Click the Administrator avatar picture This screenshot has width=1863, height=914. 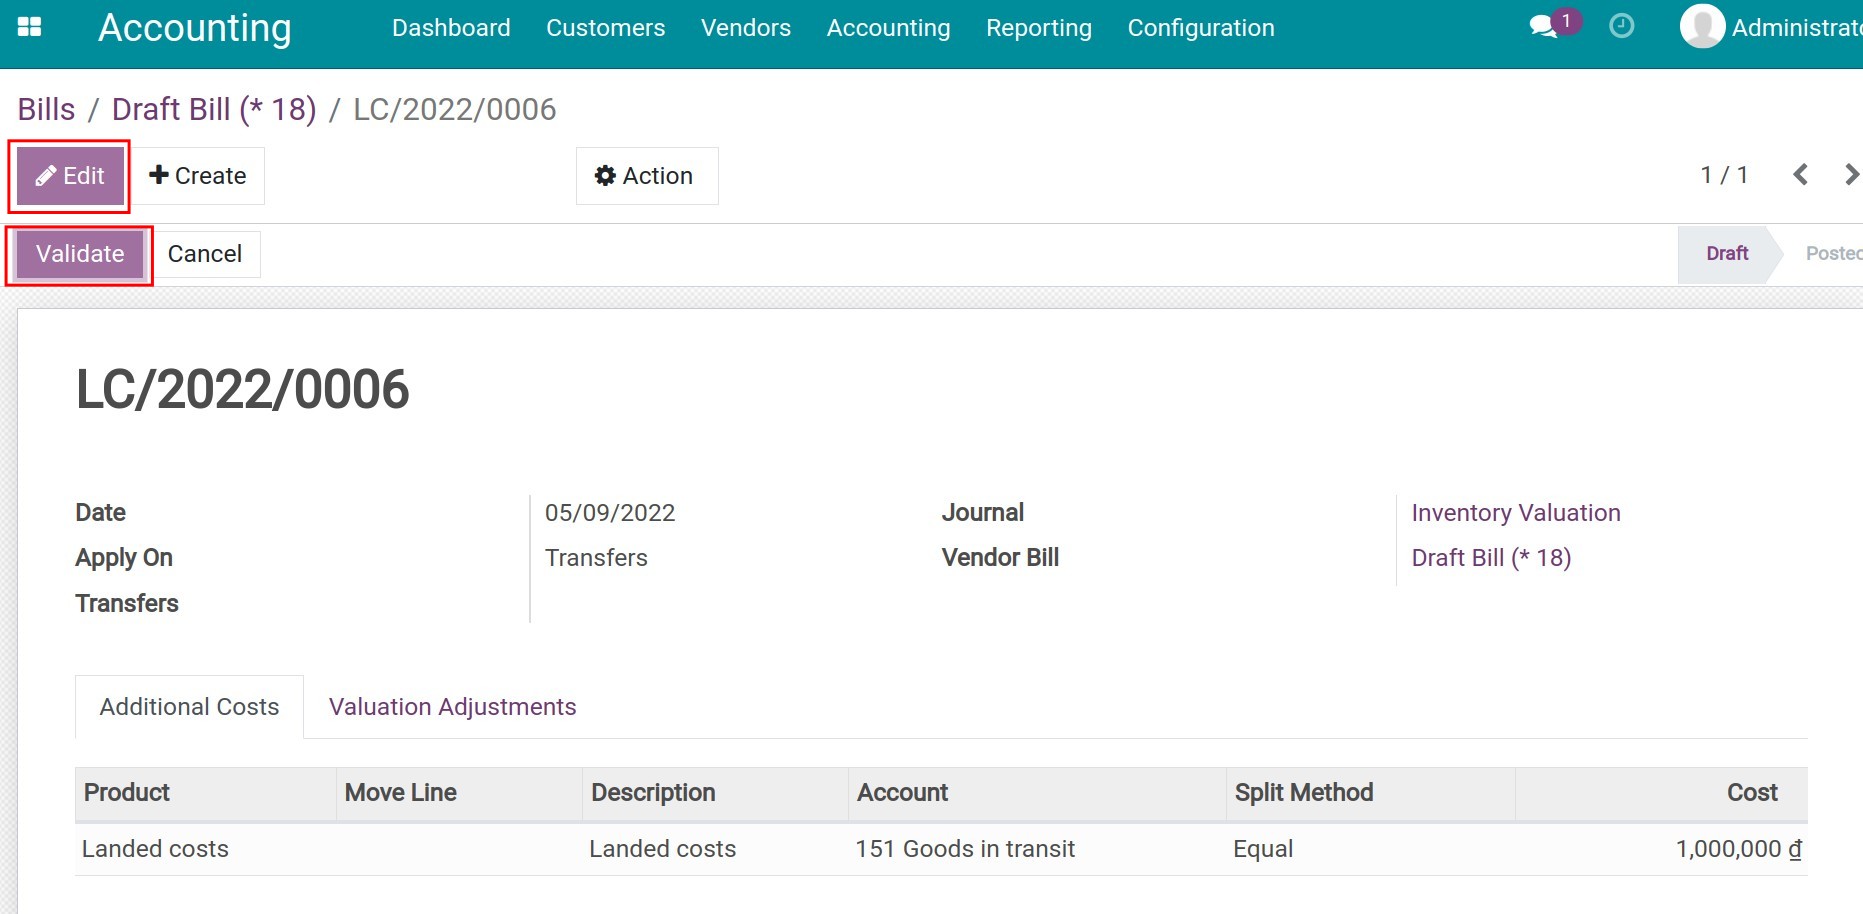[1702, 27]
